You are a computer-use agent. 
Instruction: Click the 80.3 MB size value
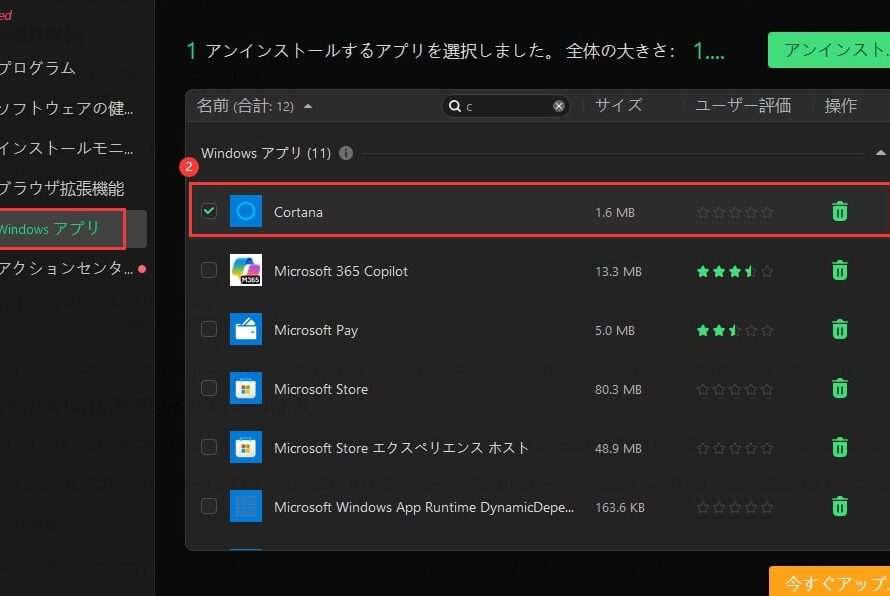tap(618, 389)
